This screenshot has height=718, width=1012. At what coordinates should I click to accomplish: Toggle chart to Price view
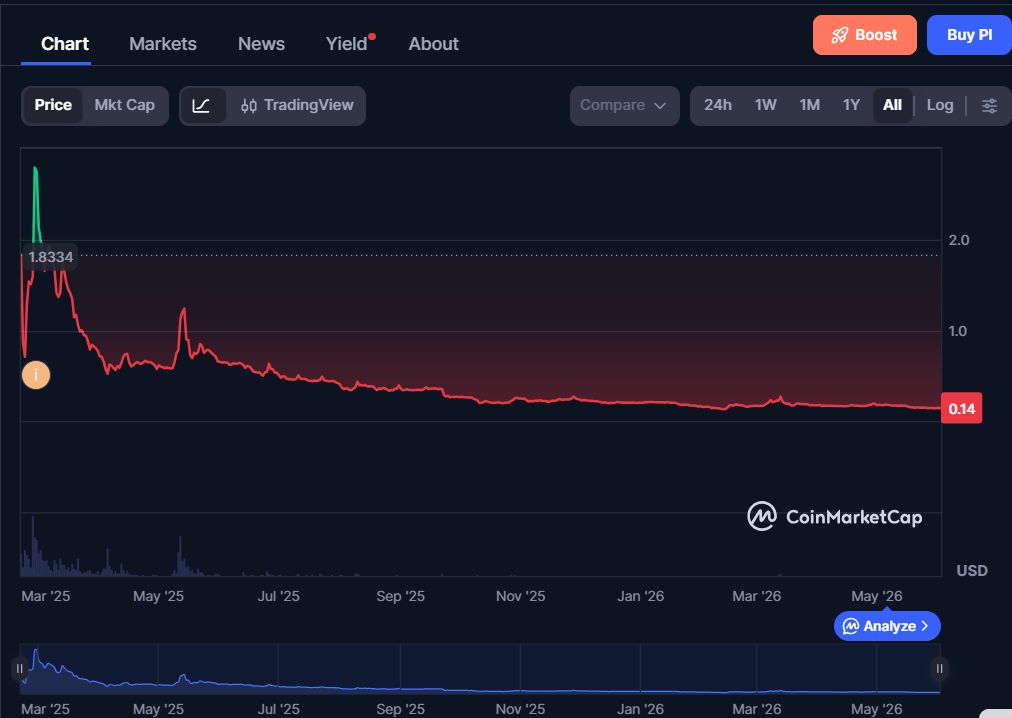click(53, 105)
